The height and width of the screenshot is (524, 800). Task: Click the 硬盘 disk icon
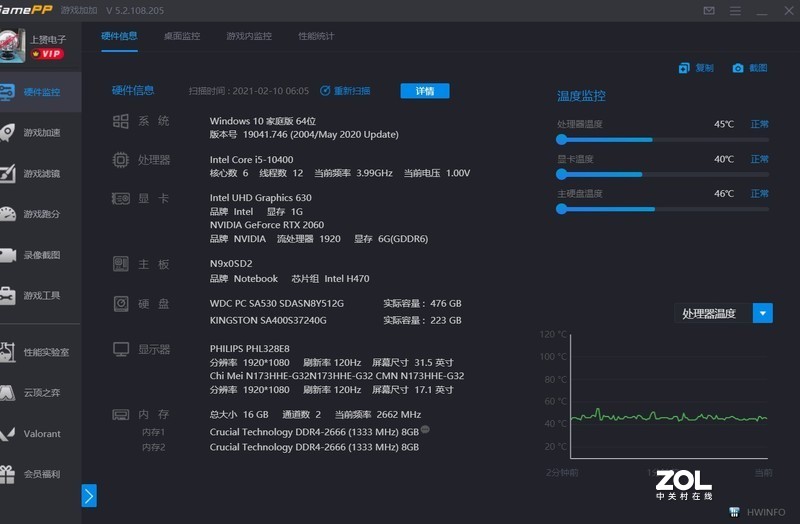pyautogui.click(x=121, y=304)
